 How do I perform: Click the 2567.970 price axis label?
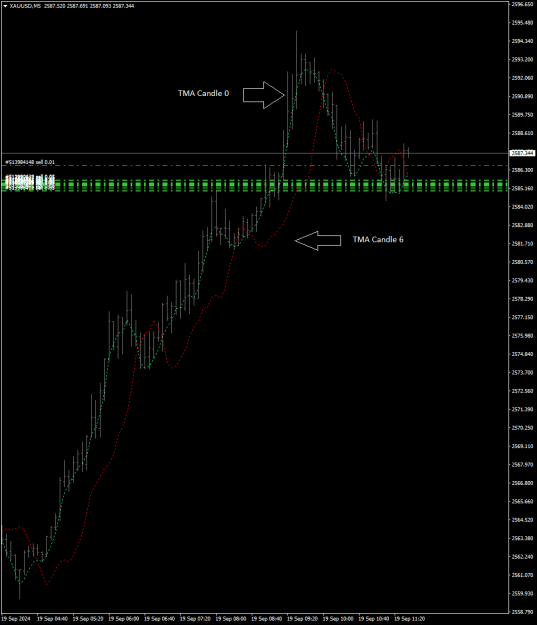click(523, 464)
